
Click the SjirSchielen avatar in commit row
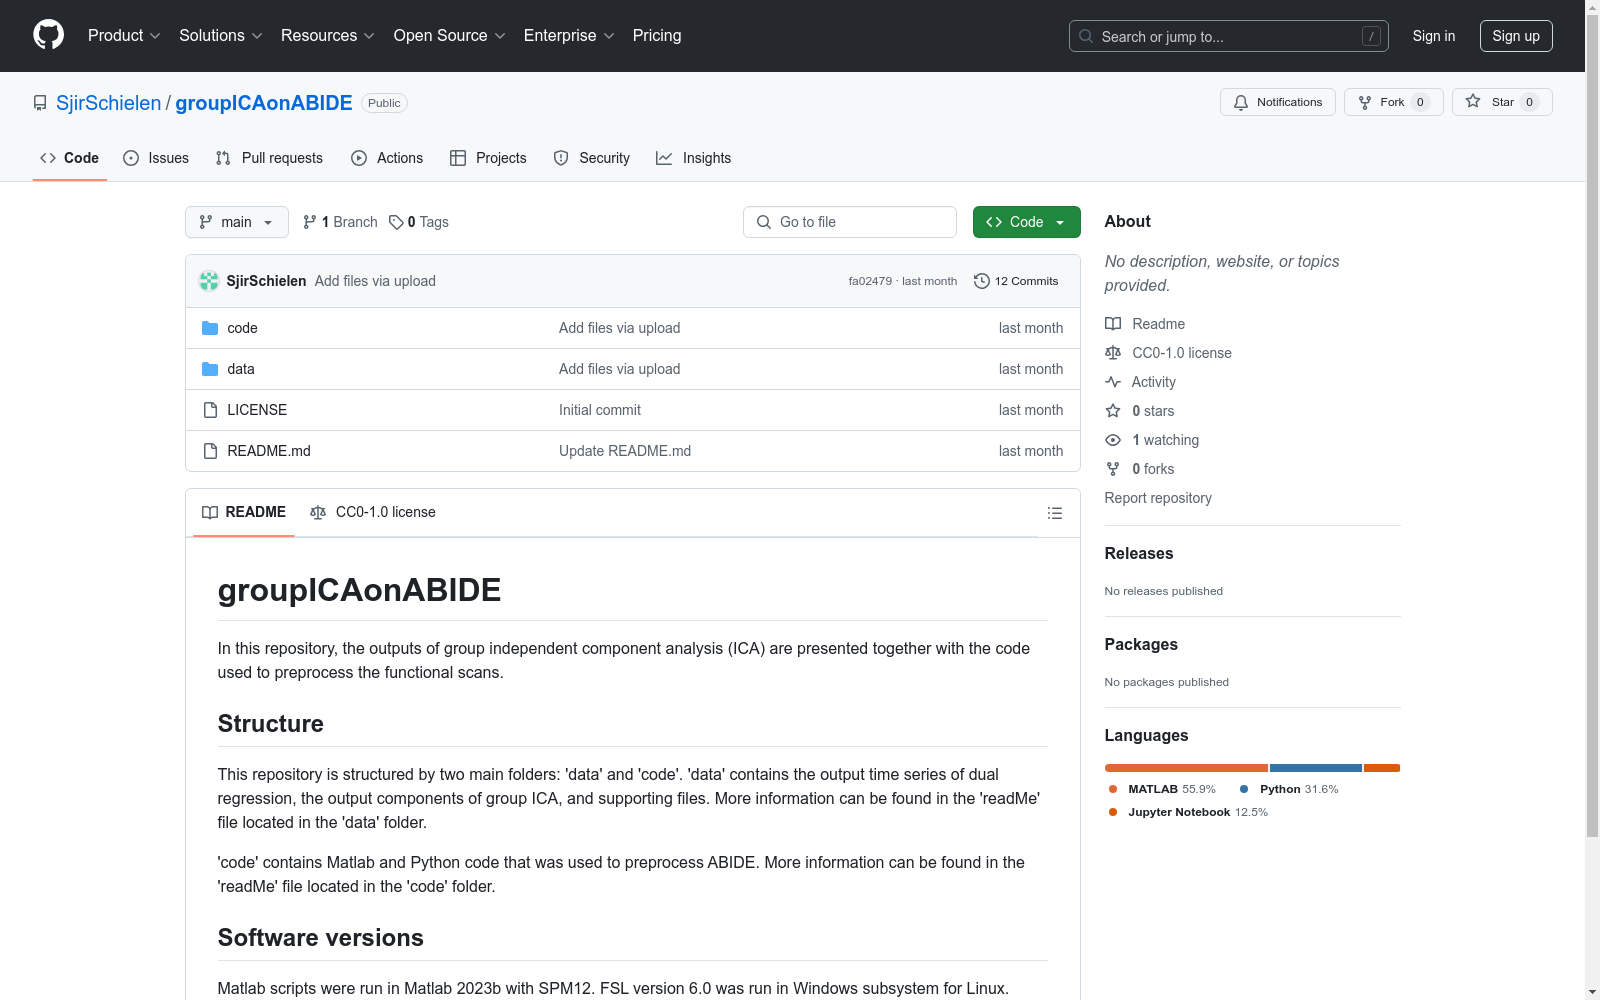209,281
